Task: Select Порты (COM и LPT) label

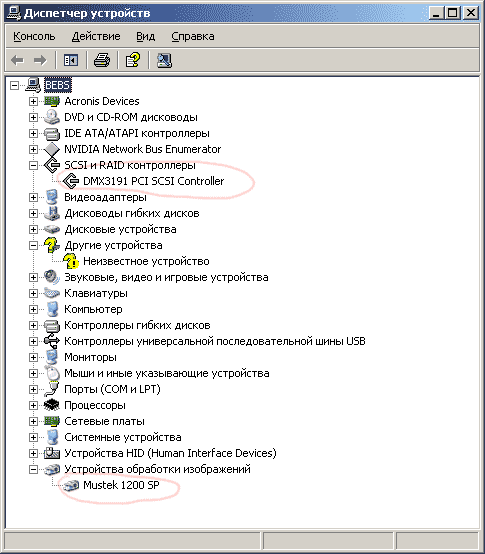Action: click(x=112, y=389)
